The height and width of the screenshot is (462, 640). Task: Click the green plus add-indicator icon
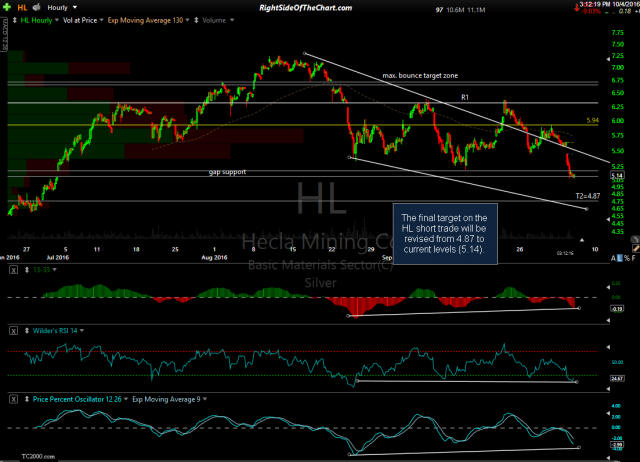pos(7,7)
